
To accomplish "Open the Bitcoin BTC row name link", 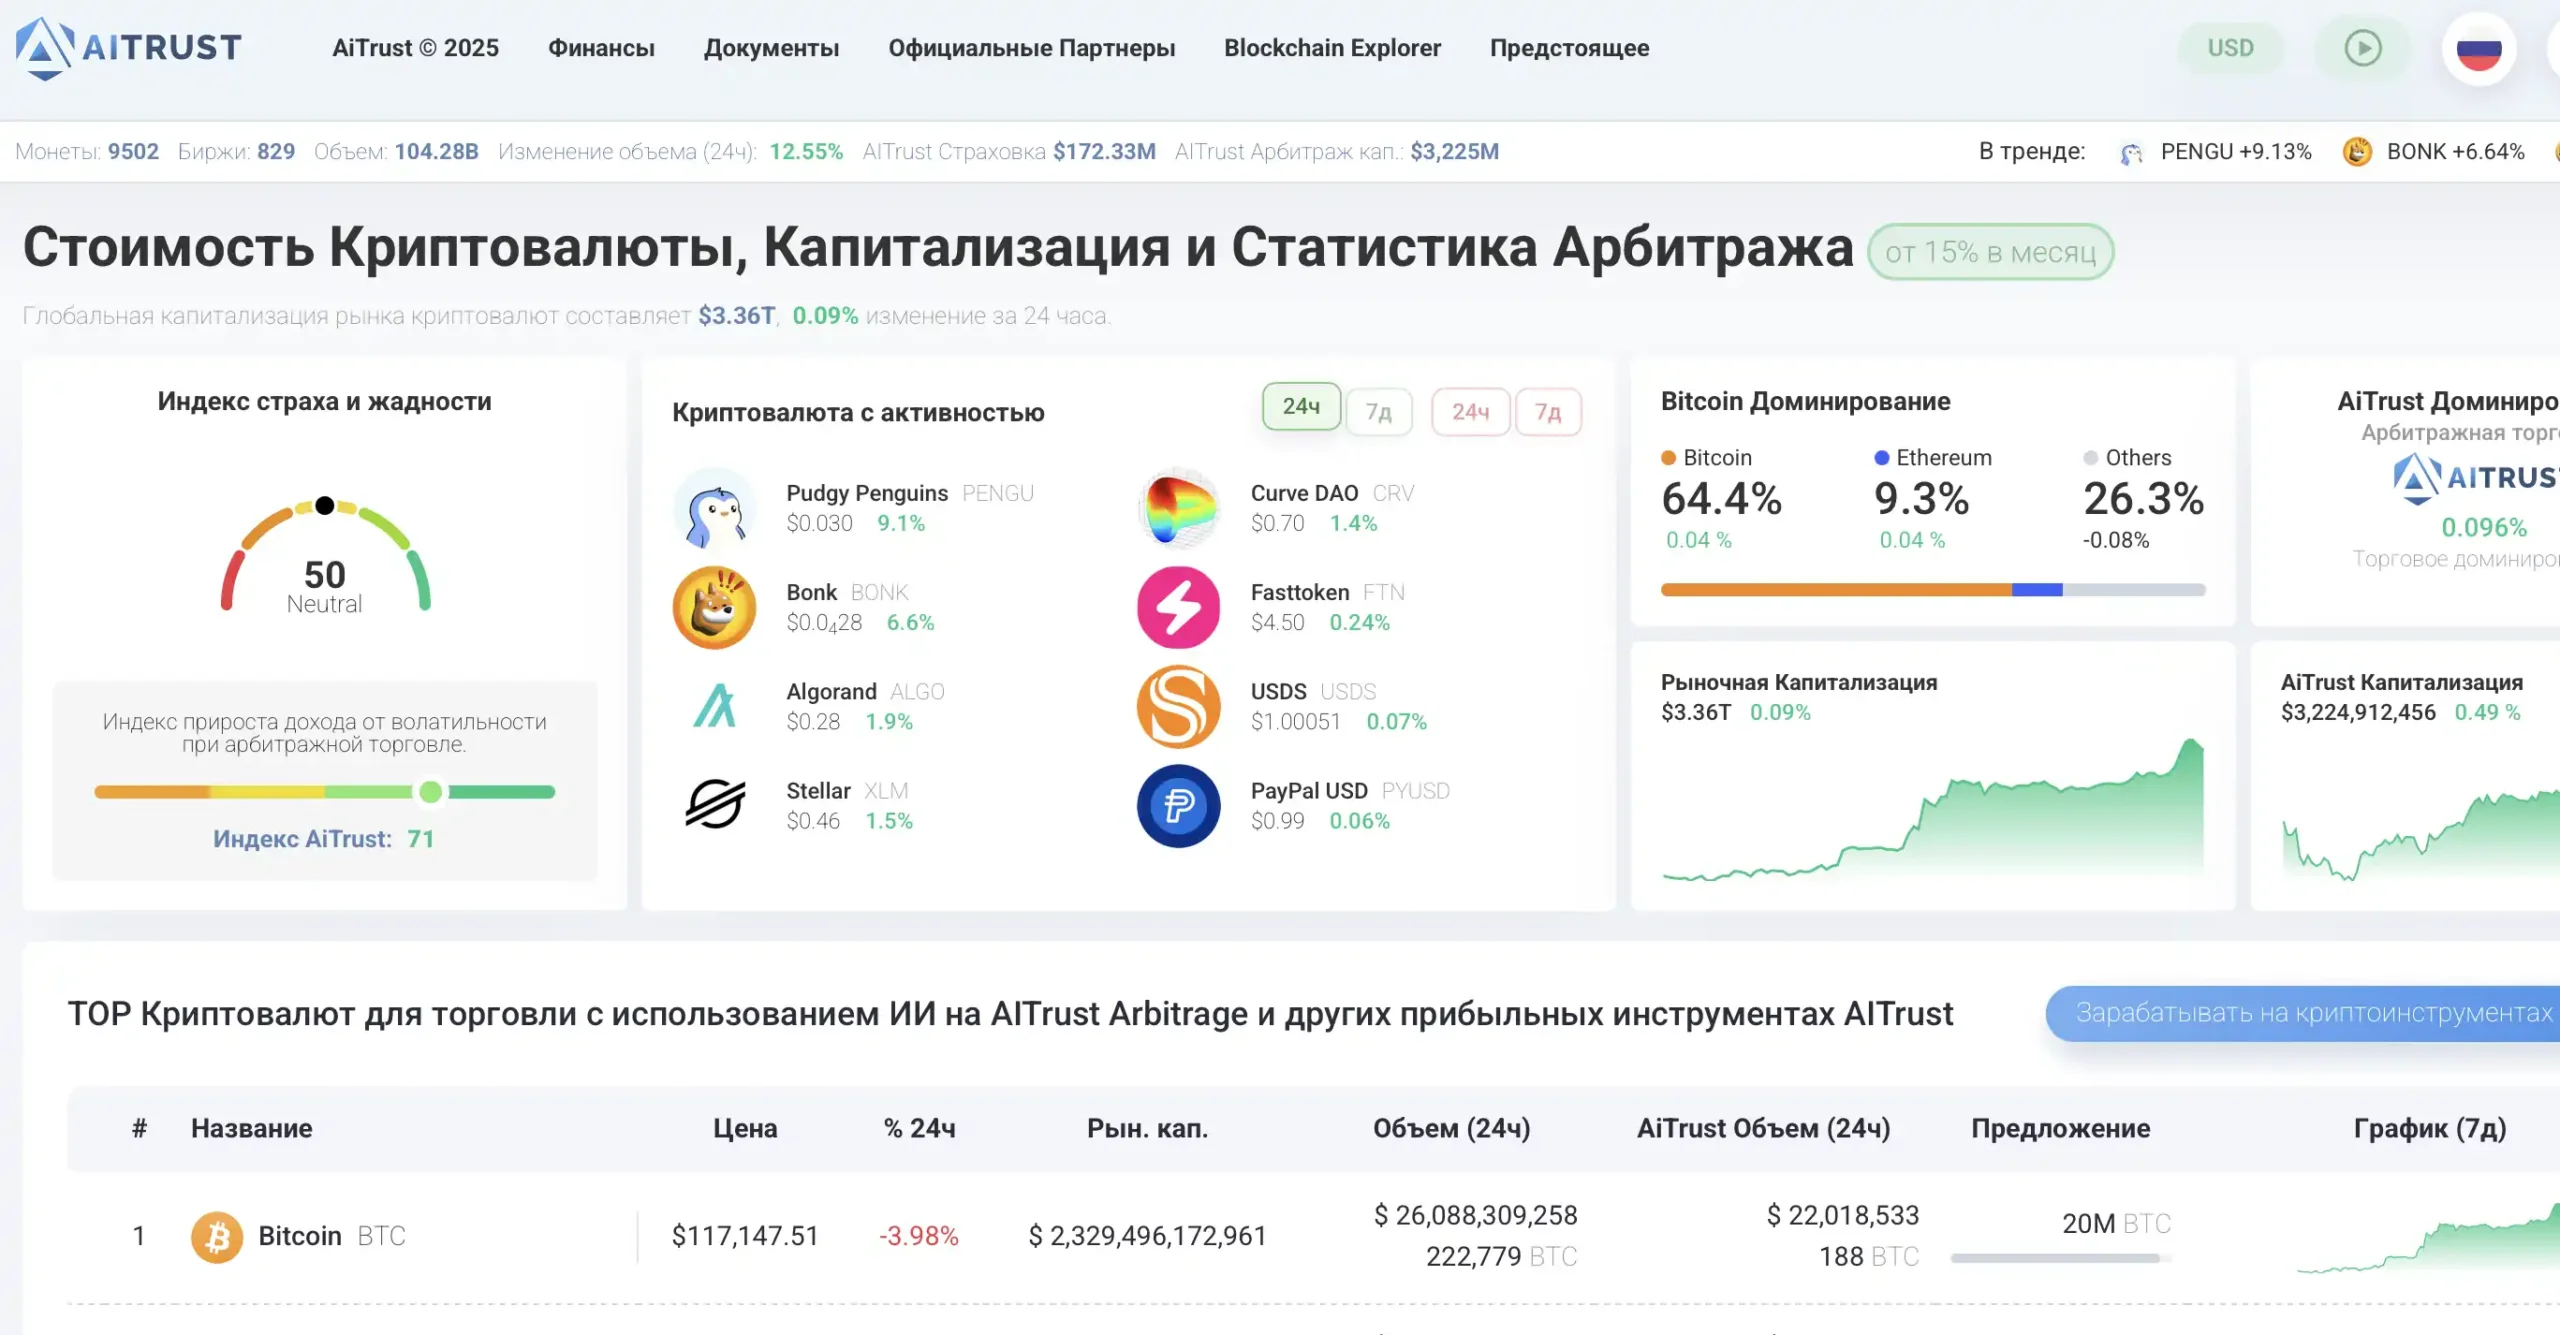I will 332,1236.
